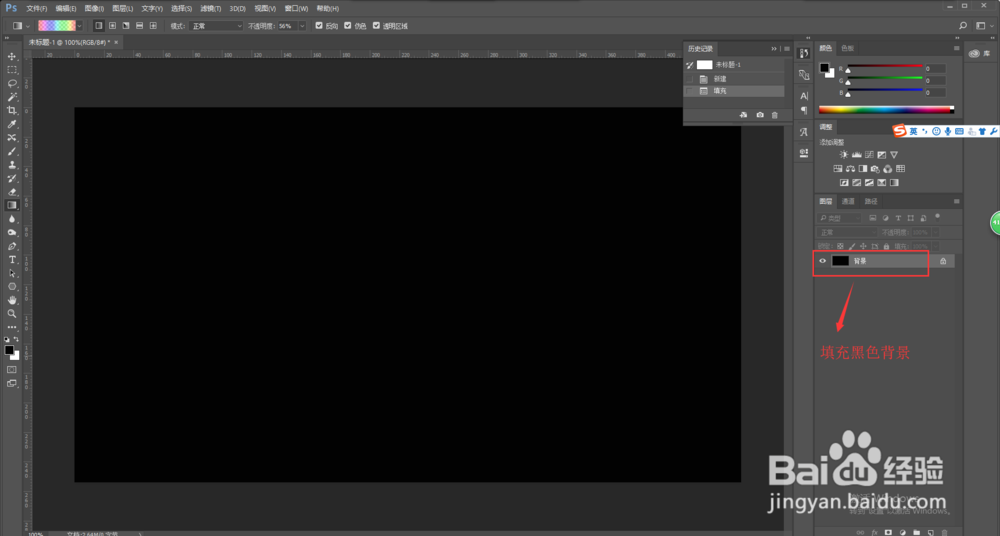Select the 填充 history state
1000x536 pixels.
tap(733, 91)
